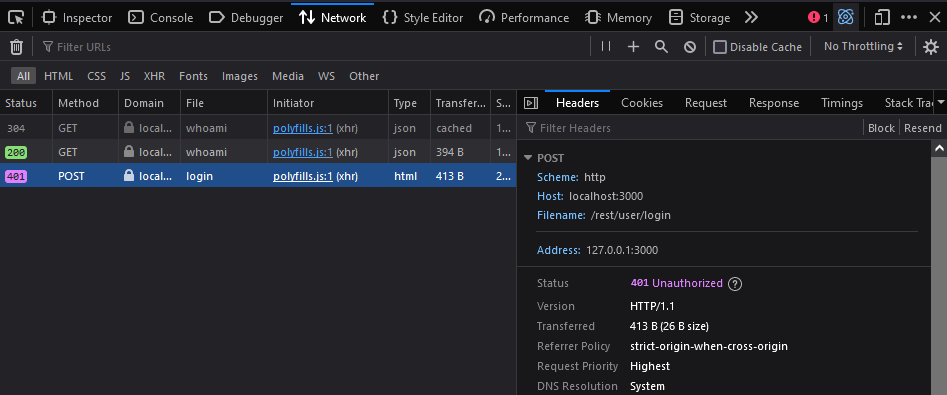Screen dimensions: 947x395
Task: Close the developer tools panel
Action: [934, 18]
